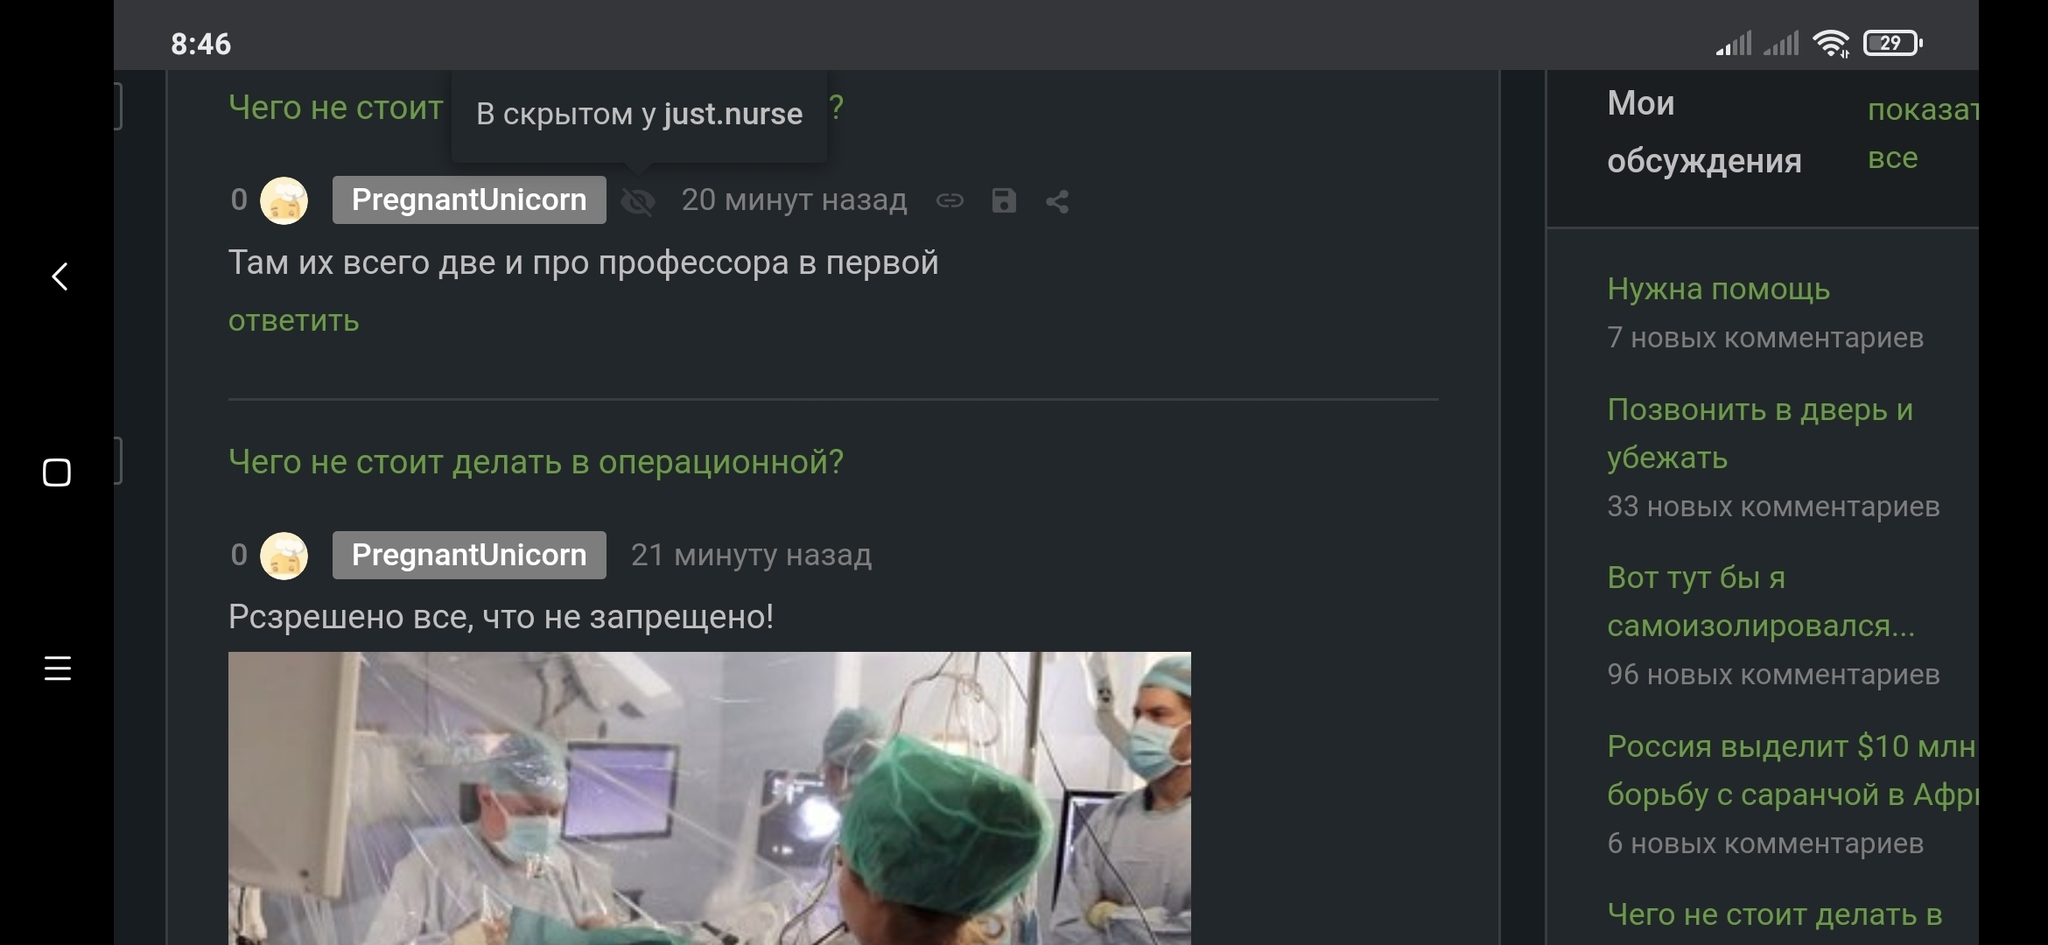2048x945 pixels.
Task: Open the operating room photo
Action: pyautogui.click(x=709, y=798)
